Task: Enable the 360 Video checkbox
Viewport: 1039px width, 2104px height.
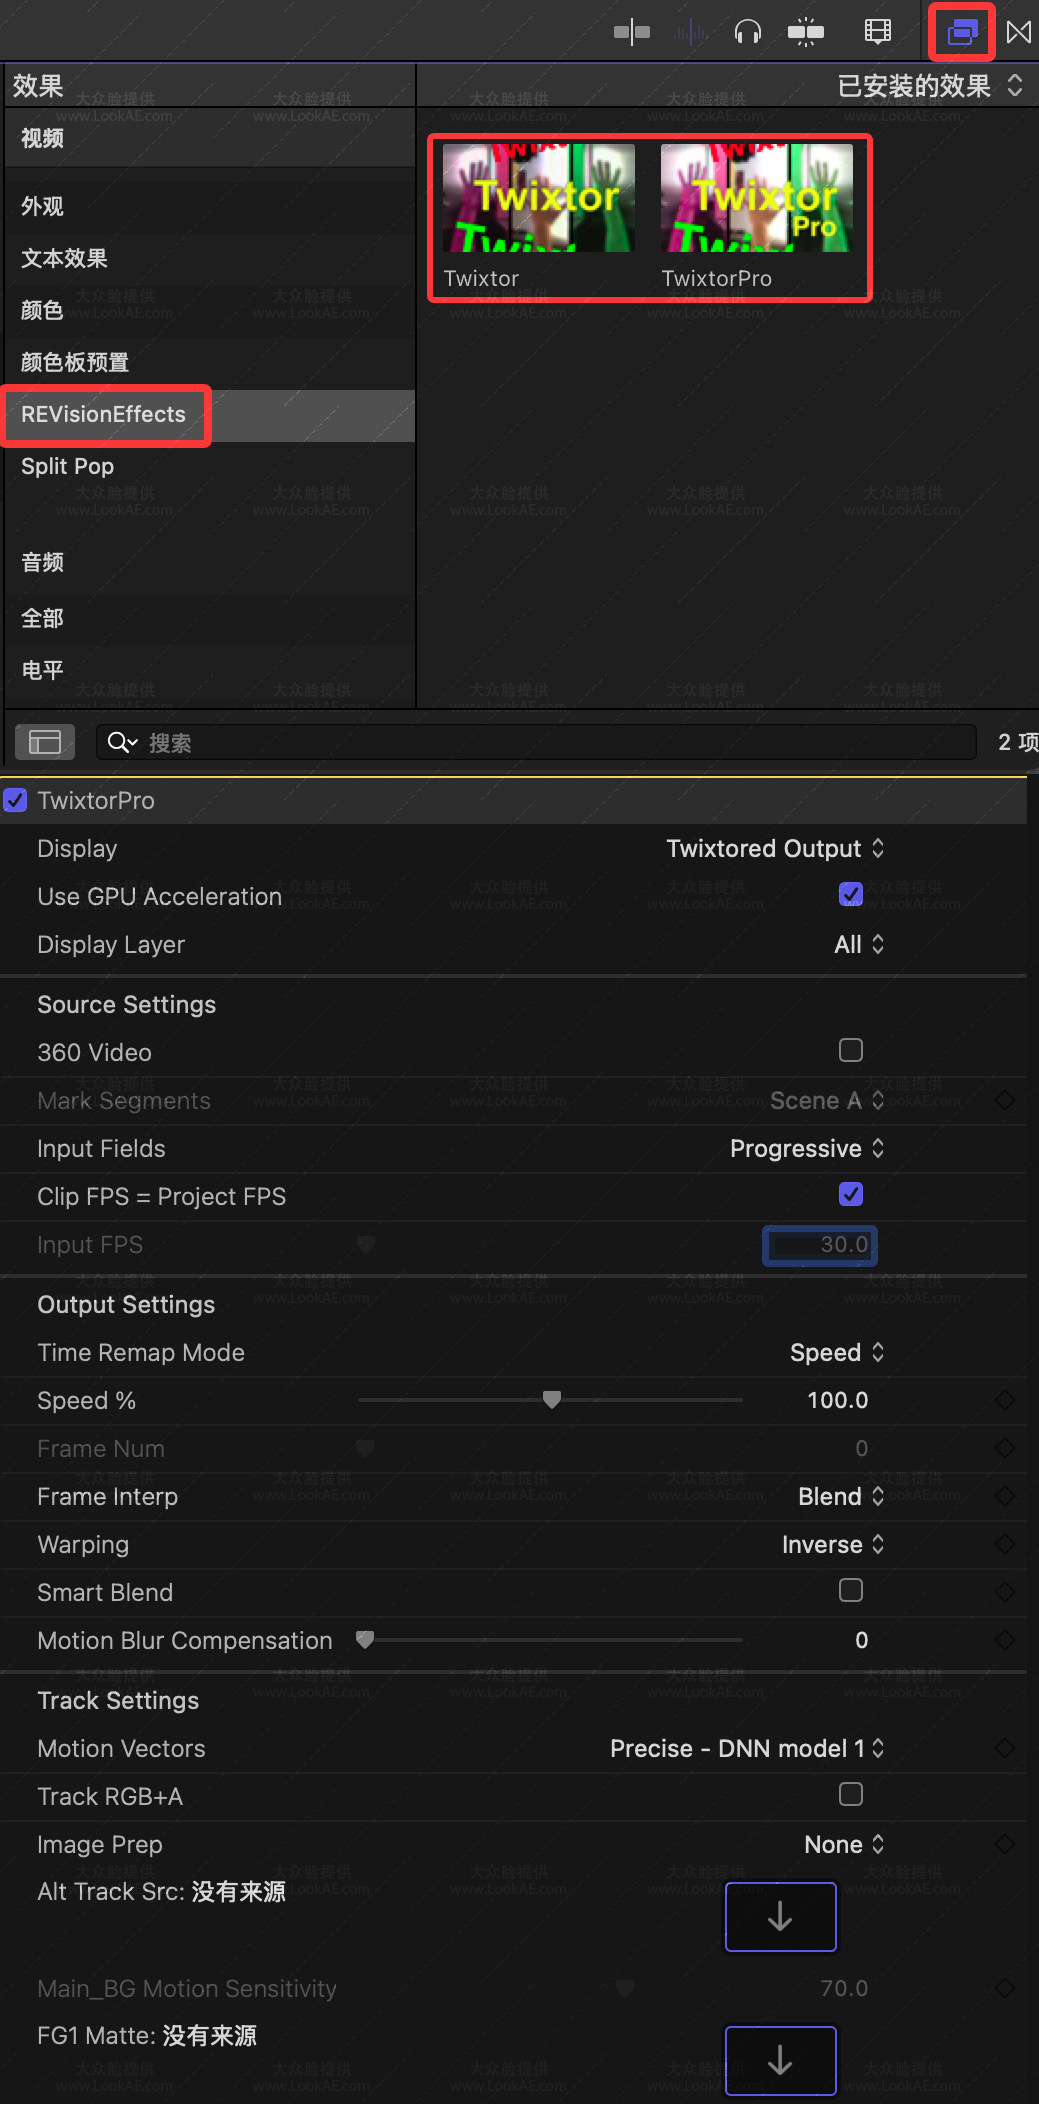Action: pos(851,1050)
